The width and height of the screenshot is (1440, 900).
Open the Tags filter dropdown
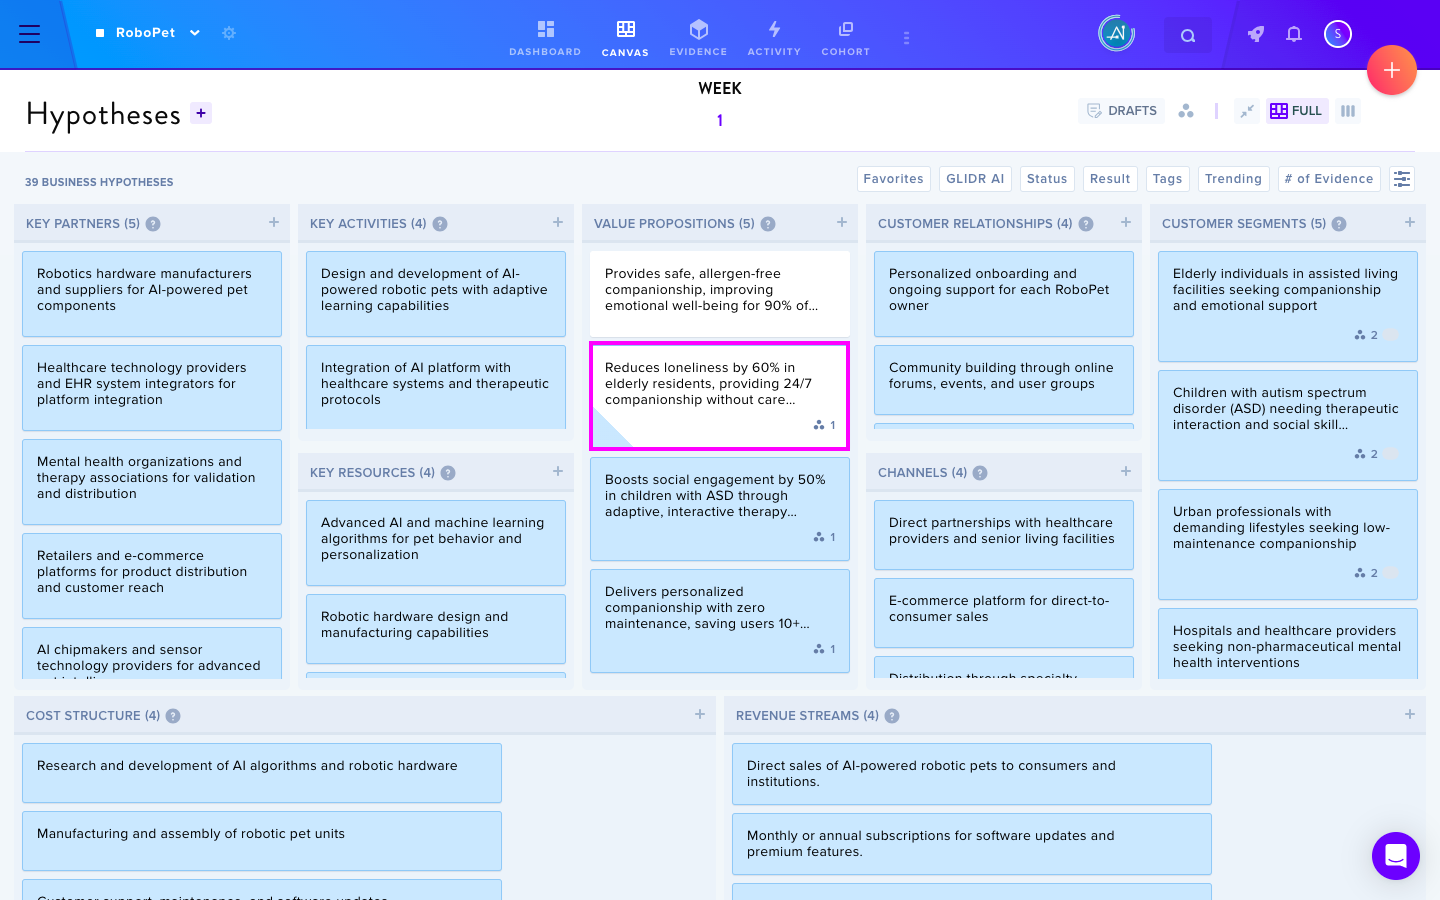tap(1167, 179)
